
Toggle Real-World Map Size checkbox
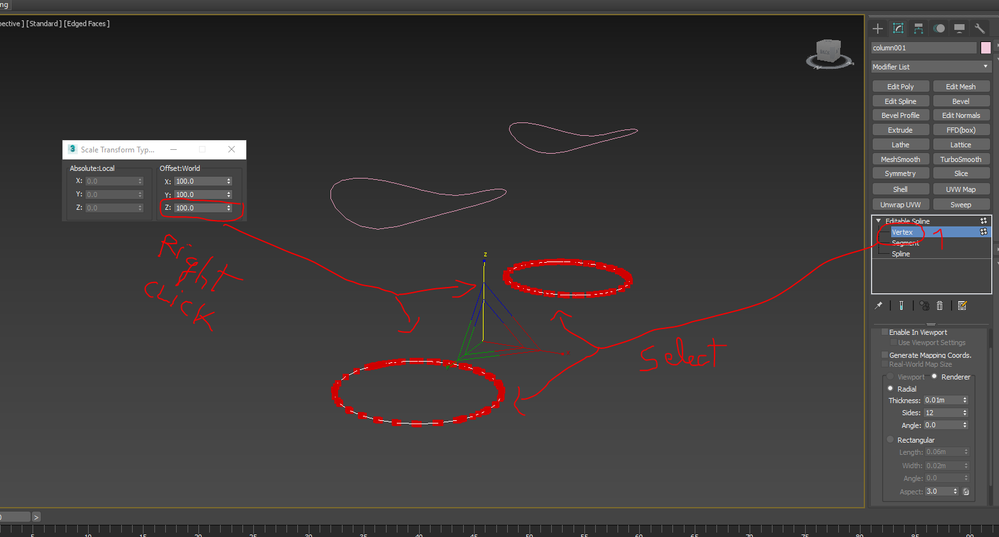(x=884, y=364)
